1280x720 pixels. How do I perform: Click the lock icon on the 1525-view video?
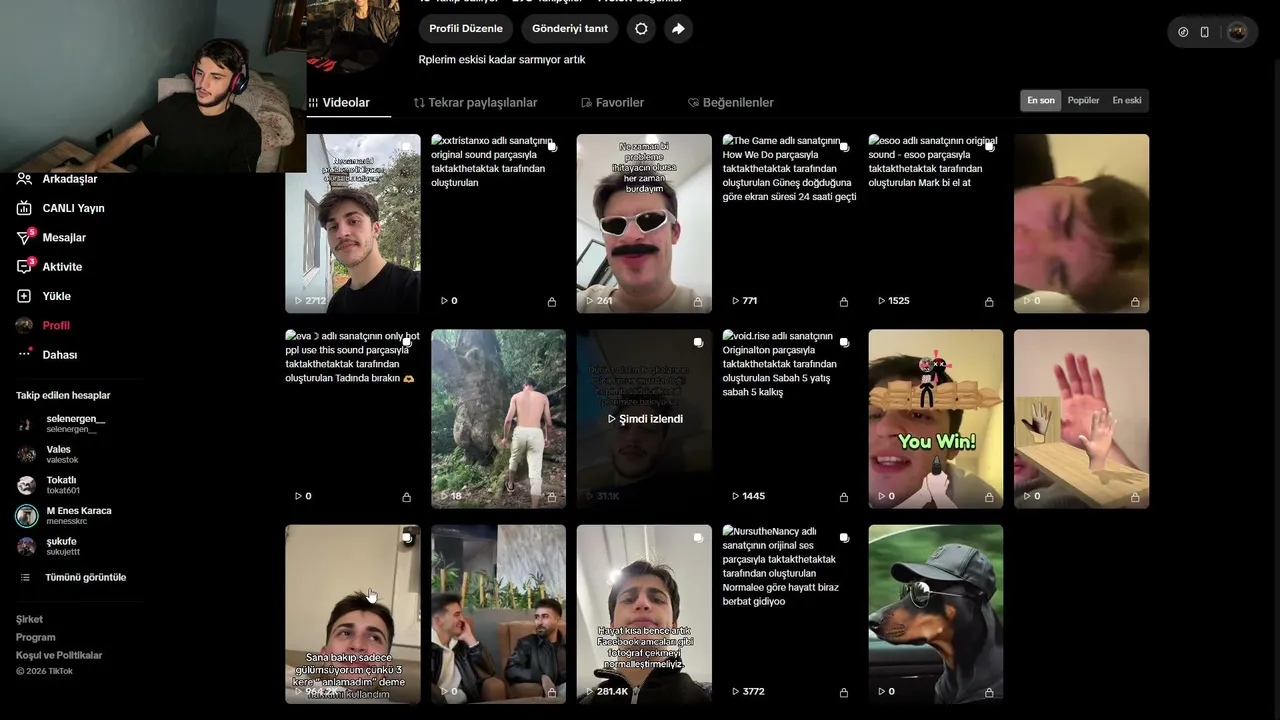coord(989,301)
